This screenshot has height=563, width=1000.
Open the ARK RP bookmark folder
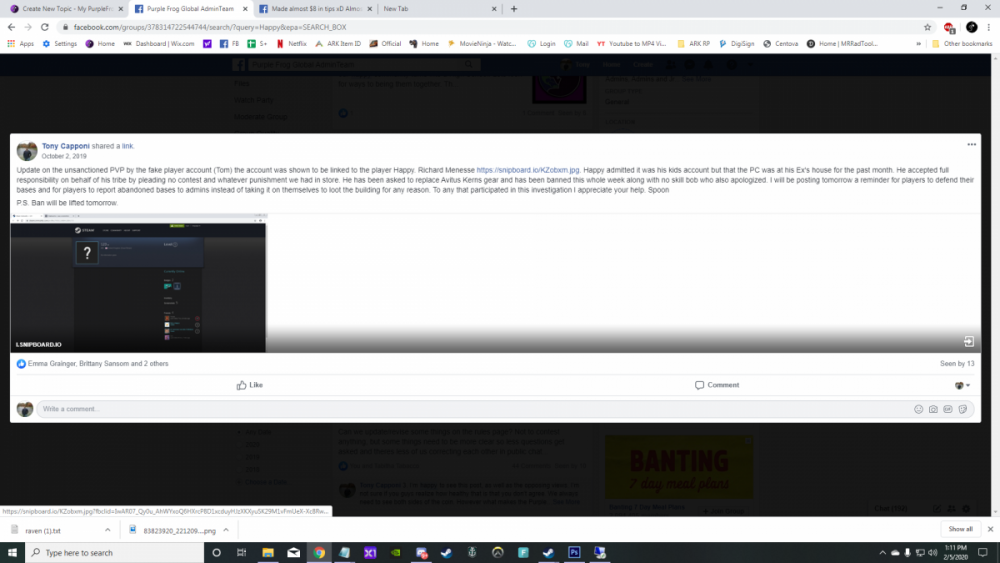(693, 44)
